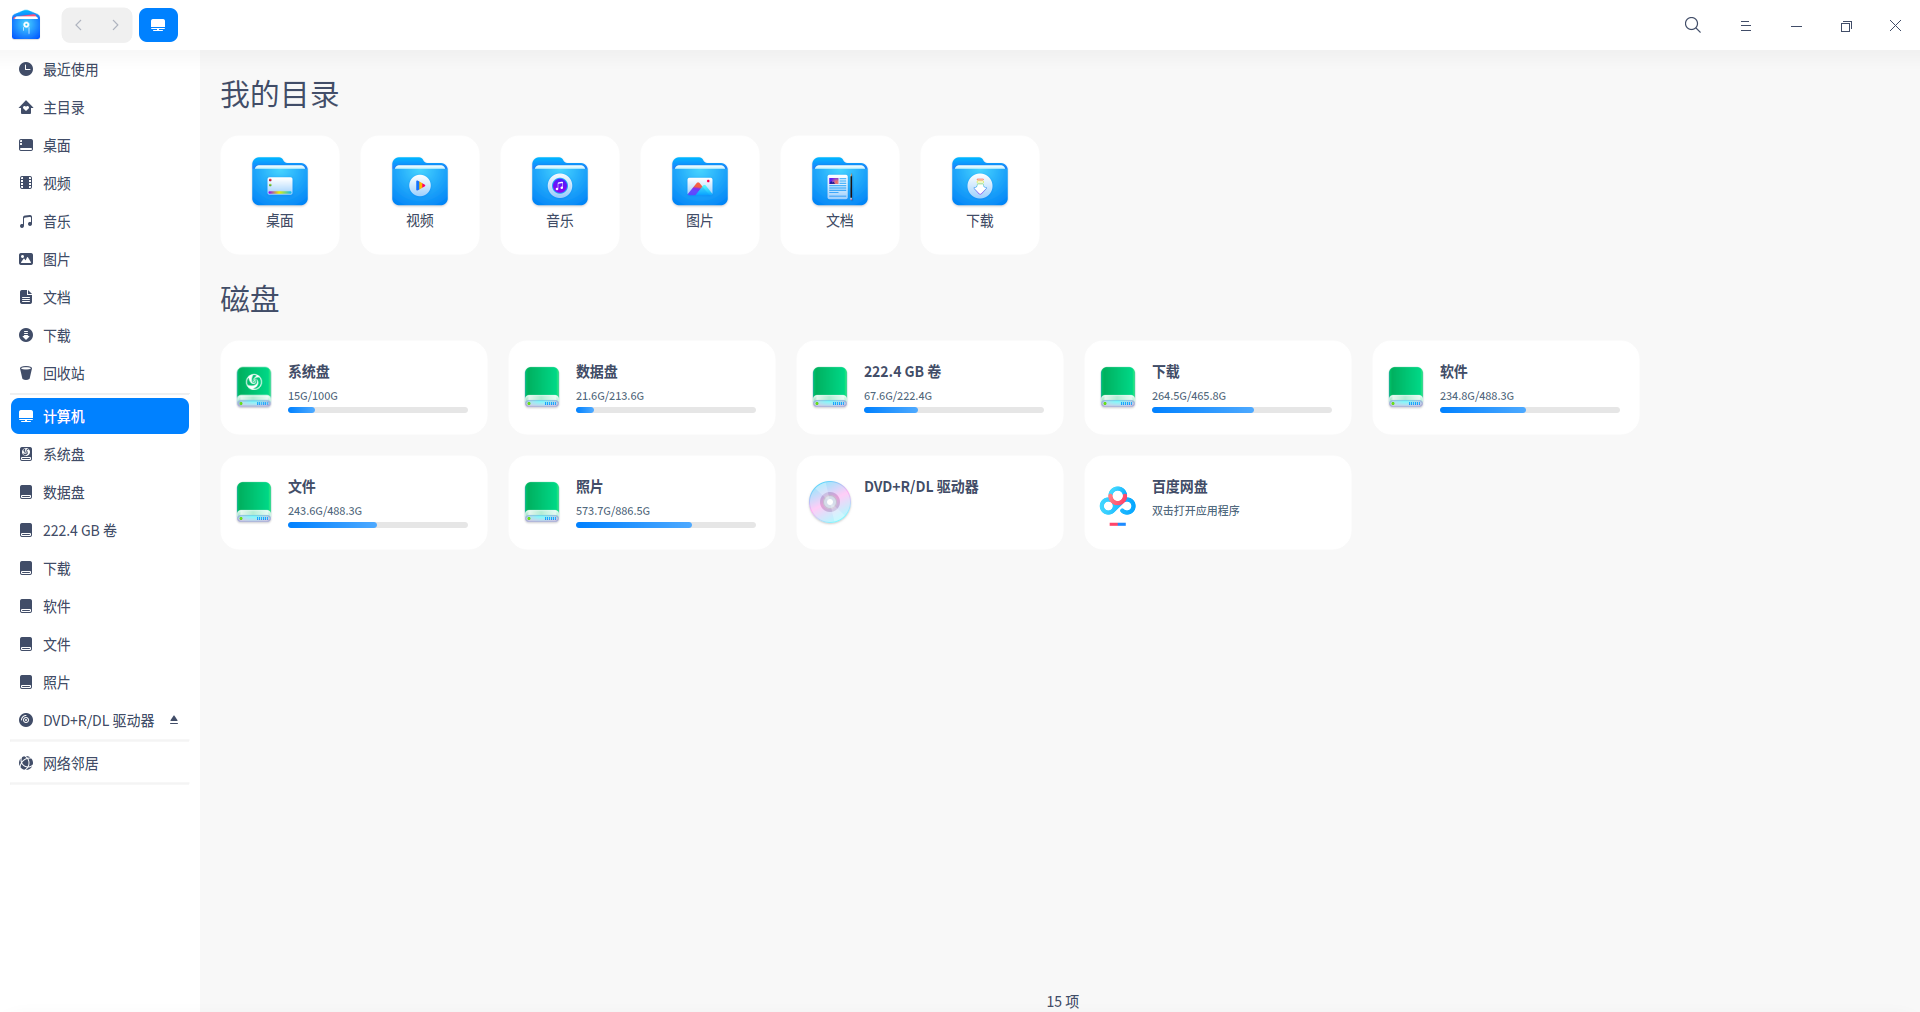Viewport: 1920px width, 1012px height.
Task: Select the 系统盘 drive icon under 磁盘
Action: pyautogui.click(x=254, y=387)
